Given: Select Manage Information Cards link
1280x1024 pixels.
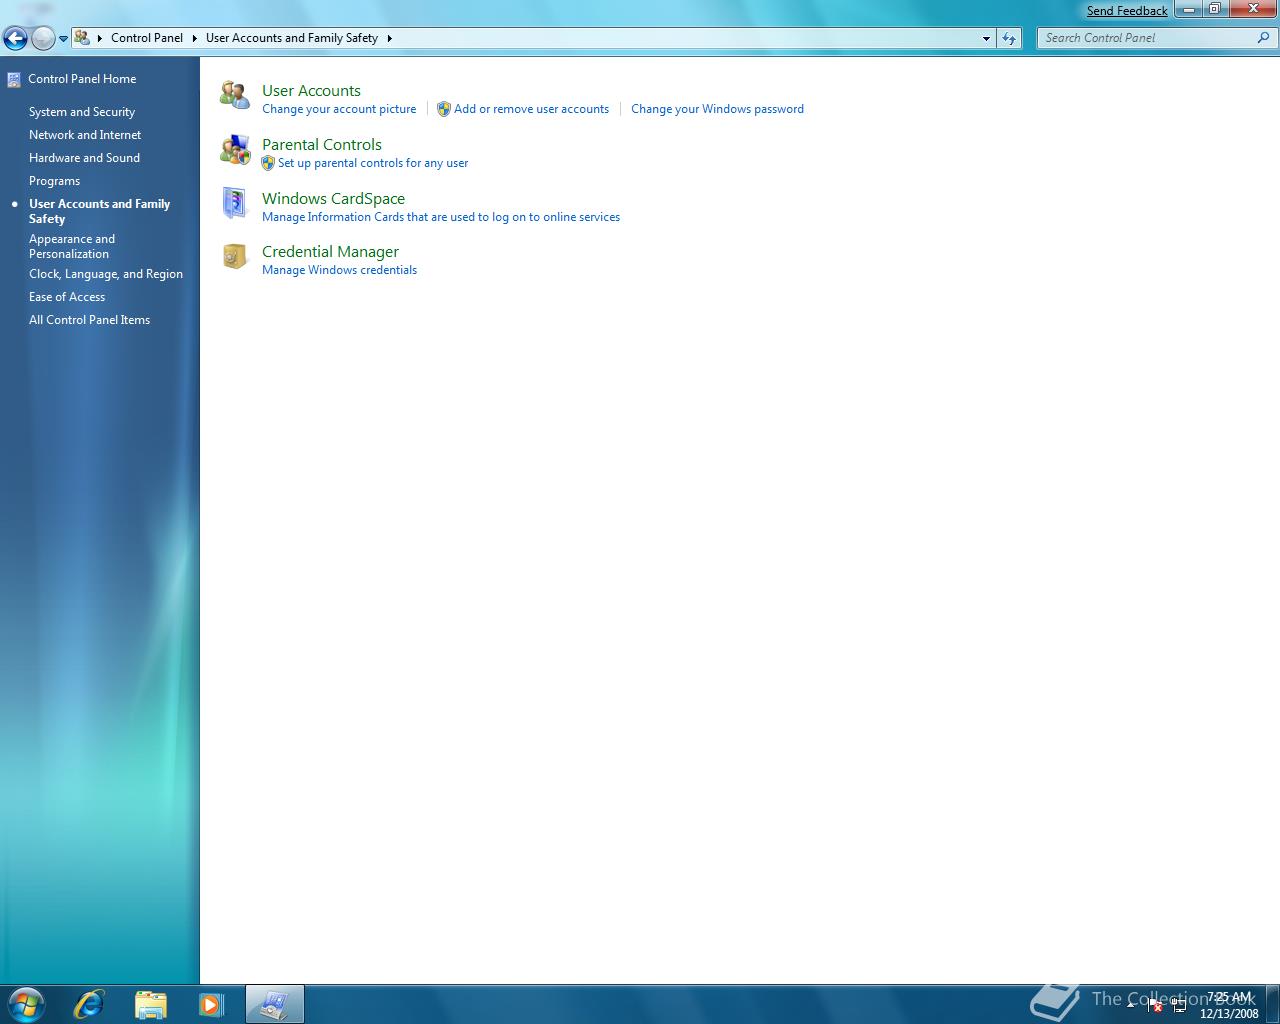Looking at the screenshot, I should click(x=441, y=217).
